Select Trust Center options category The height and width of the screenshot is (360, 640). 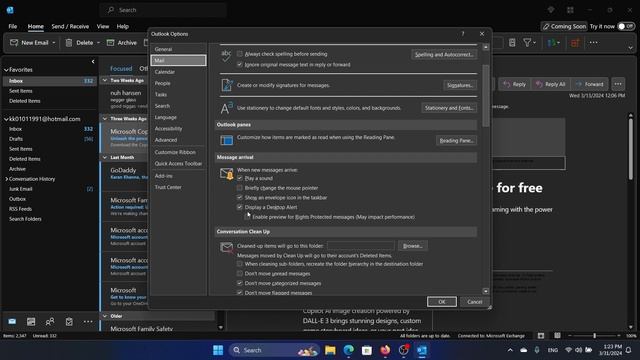(x=178, y=187)
